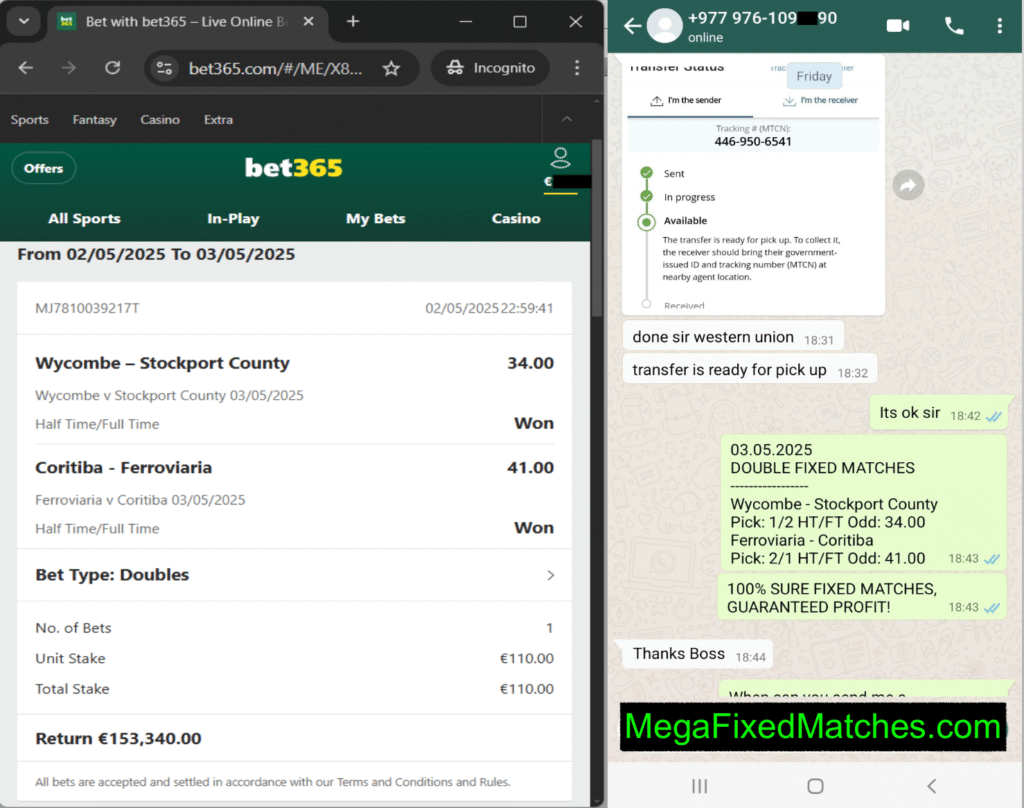The height and width of the screenshot is (808, 1024).
Task: Click the Return €153,340.00 text
Action: (x=118, y=739)
